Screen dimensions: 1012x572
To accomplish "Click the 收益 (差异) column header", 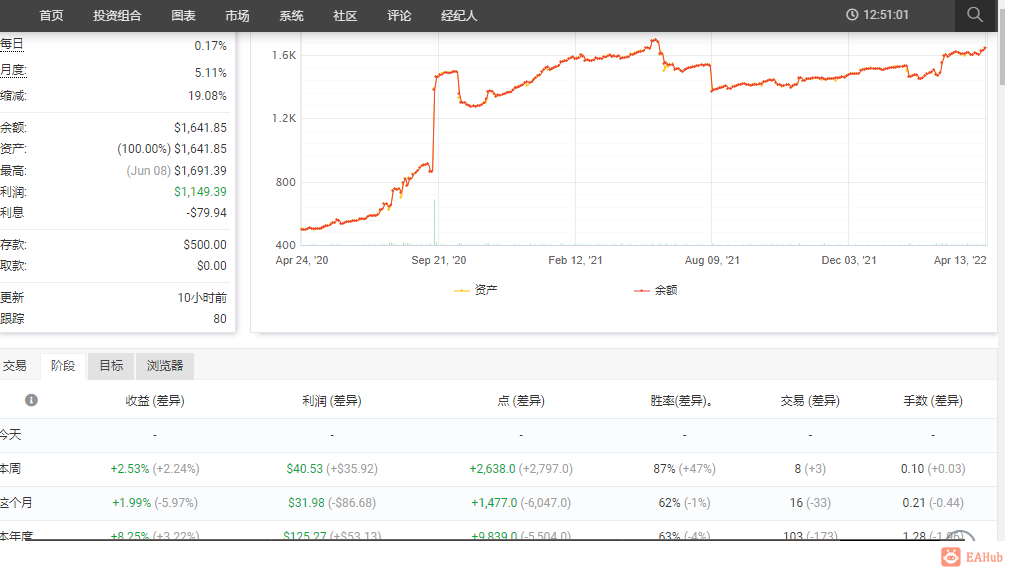I will tap(155, 401).
